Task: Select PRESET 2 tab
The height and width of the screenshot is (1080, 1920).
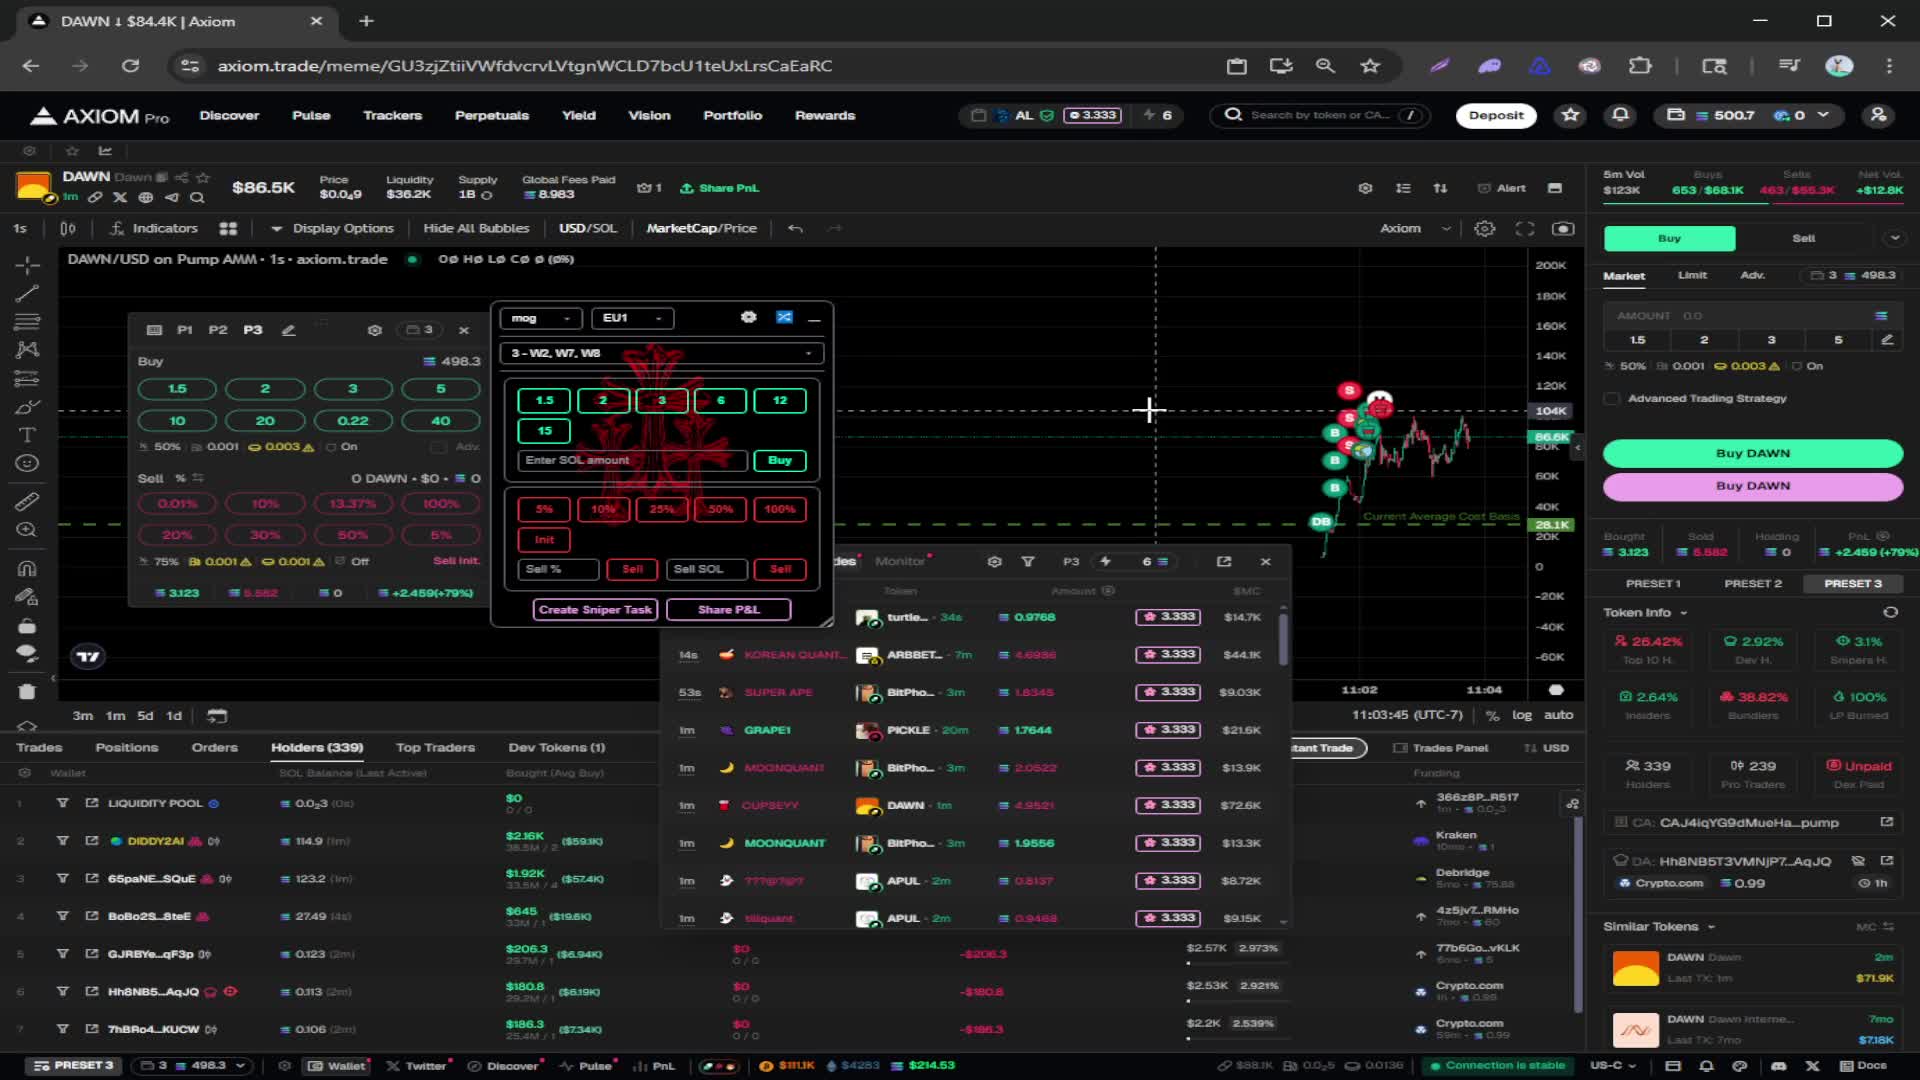Action: 1753,583
